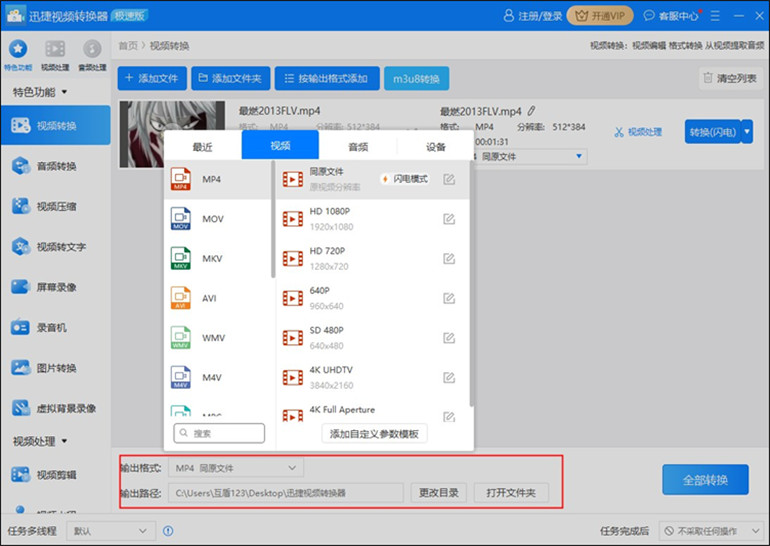770x546 pixels.
Task: Click the 添加文件夹 button
Action: tap(231, 78)
